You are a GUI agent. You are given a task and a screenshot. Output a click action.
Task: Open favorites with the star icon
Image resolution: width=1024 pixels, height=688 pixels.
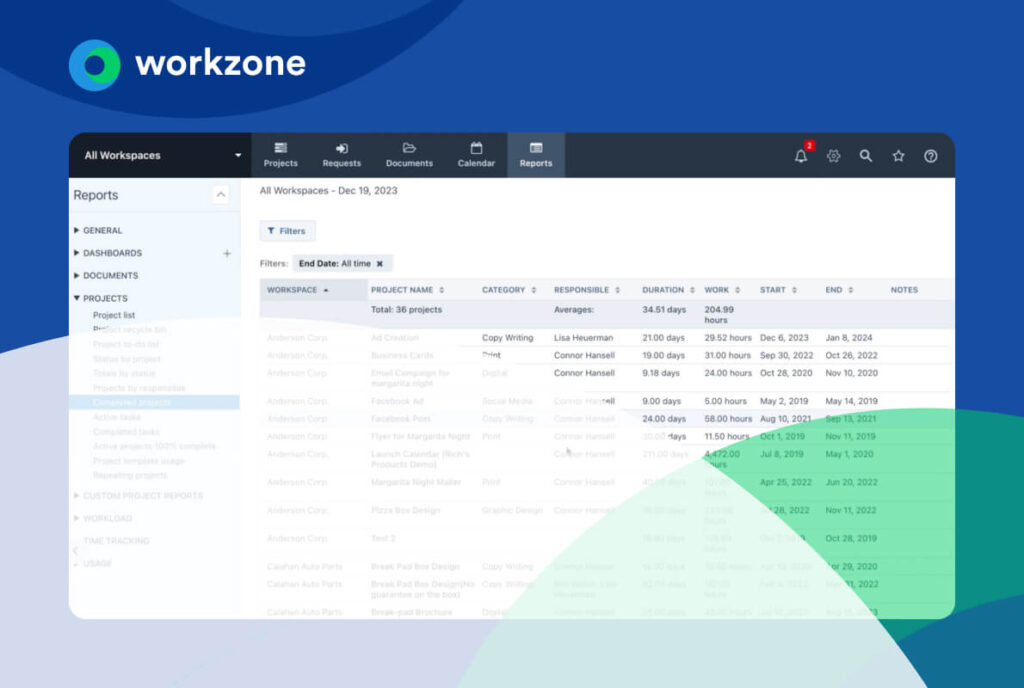899,156
